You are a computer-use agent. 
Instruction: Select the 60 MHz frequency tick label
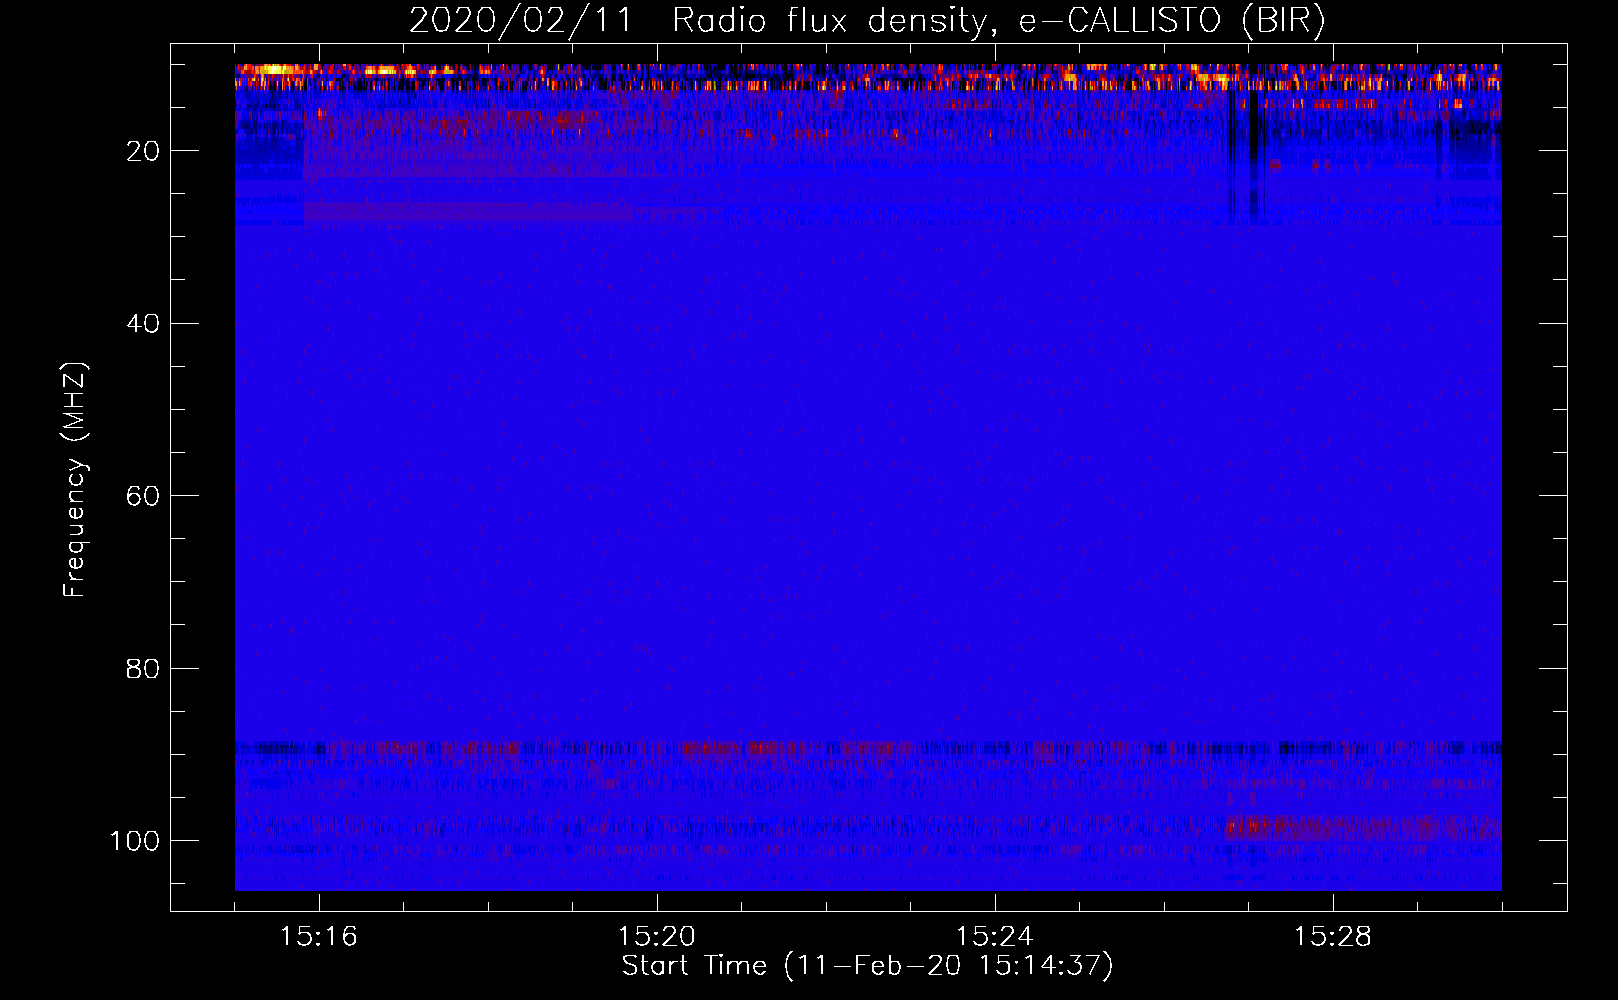coord(144,496)
